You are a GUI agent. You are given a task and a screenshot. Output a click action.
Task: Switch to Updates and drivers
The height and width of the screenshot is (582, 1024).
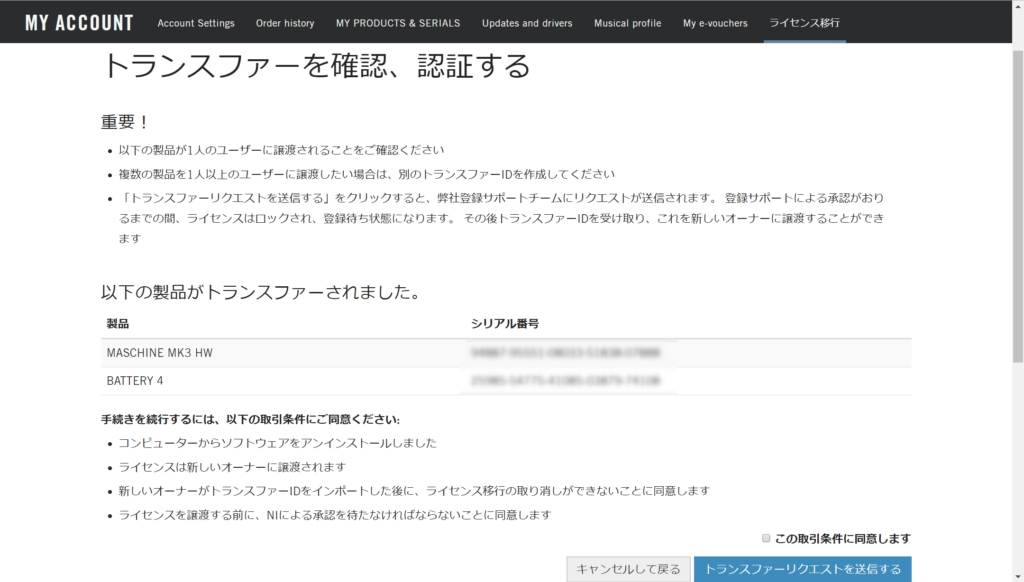(529, 23)
